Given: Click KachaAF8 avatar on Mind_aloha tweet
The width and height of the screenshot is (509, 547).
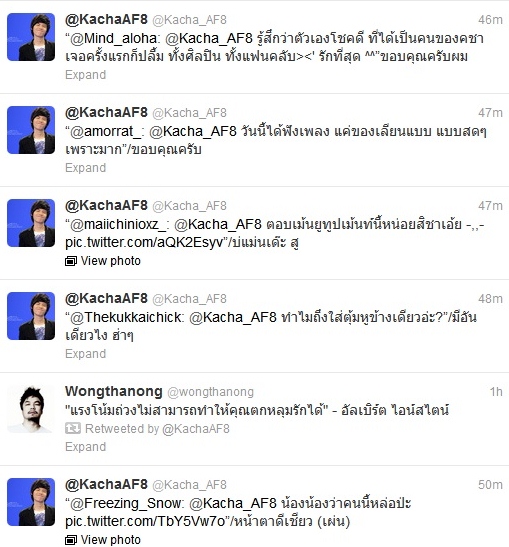Looking at the screenshot, I should coord(31,37).
